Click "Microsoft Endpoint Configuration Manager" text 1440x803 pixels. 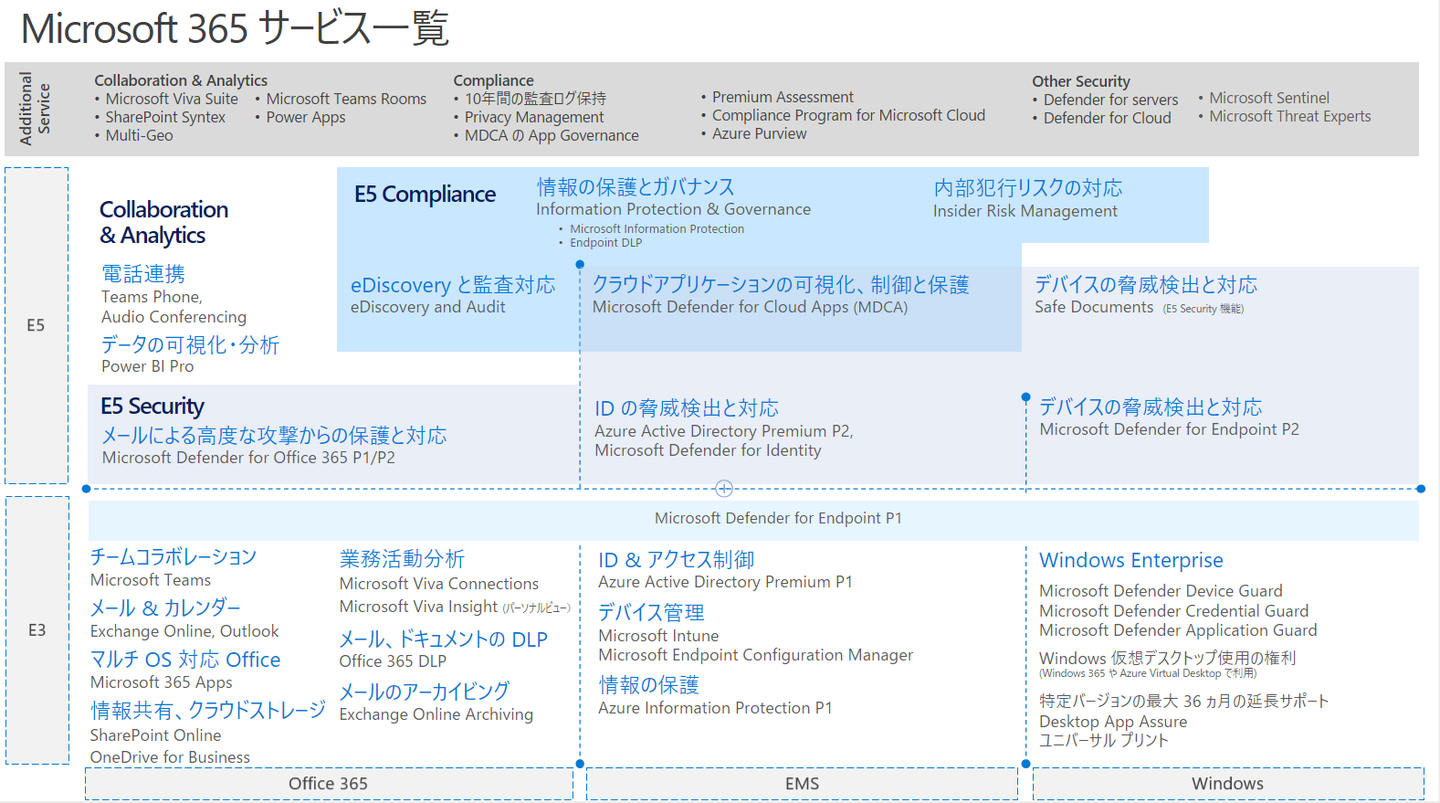[756, 655]
